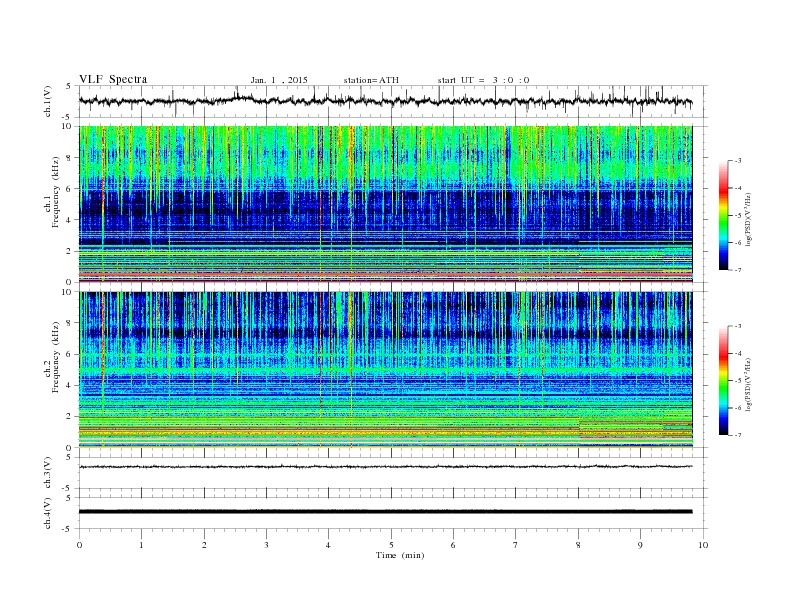Click the ch.1(V) waveform axis label

(x=48, y=101)
